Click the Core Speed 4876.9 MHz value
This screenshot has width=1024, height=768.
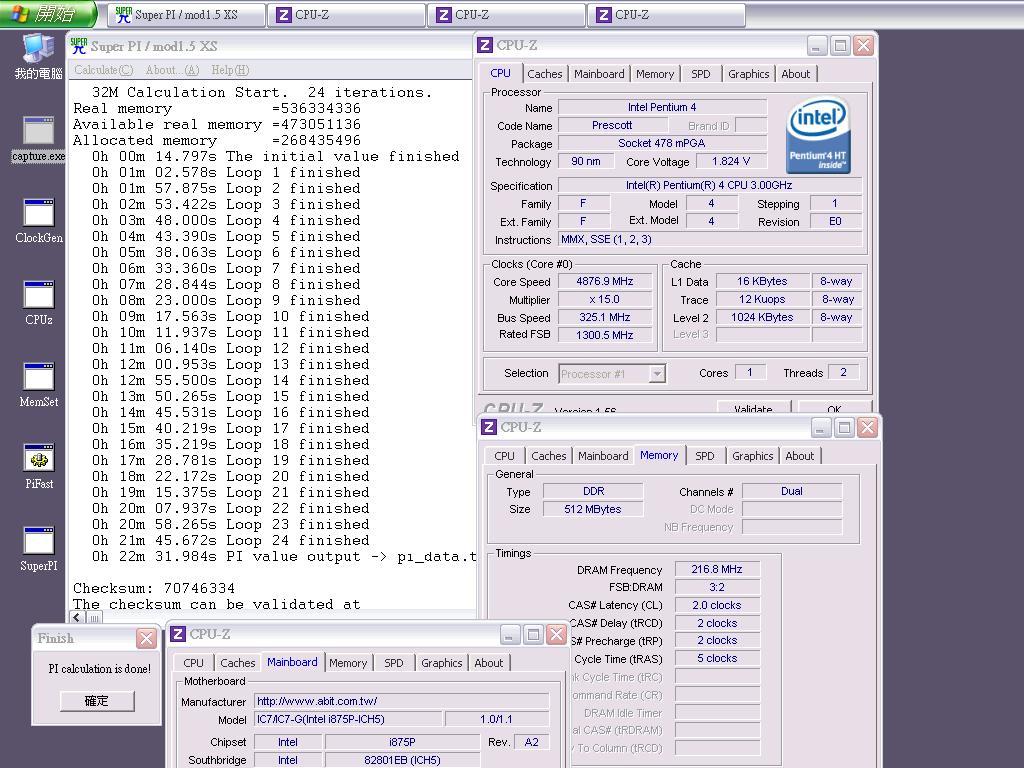click(605, 281)
